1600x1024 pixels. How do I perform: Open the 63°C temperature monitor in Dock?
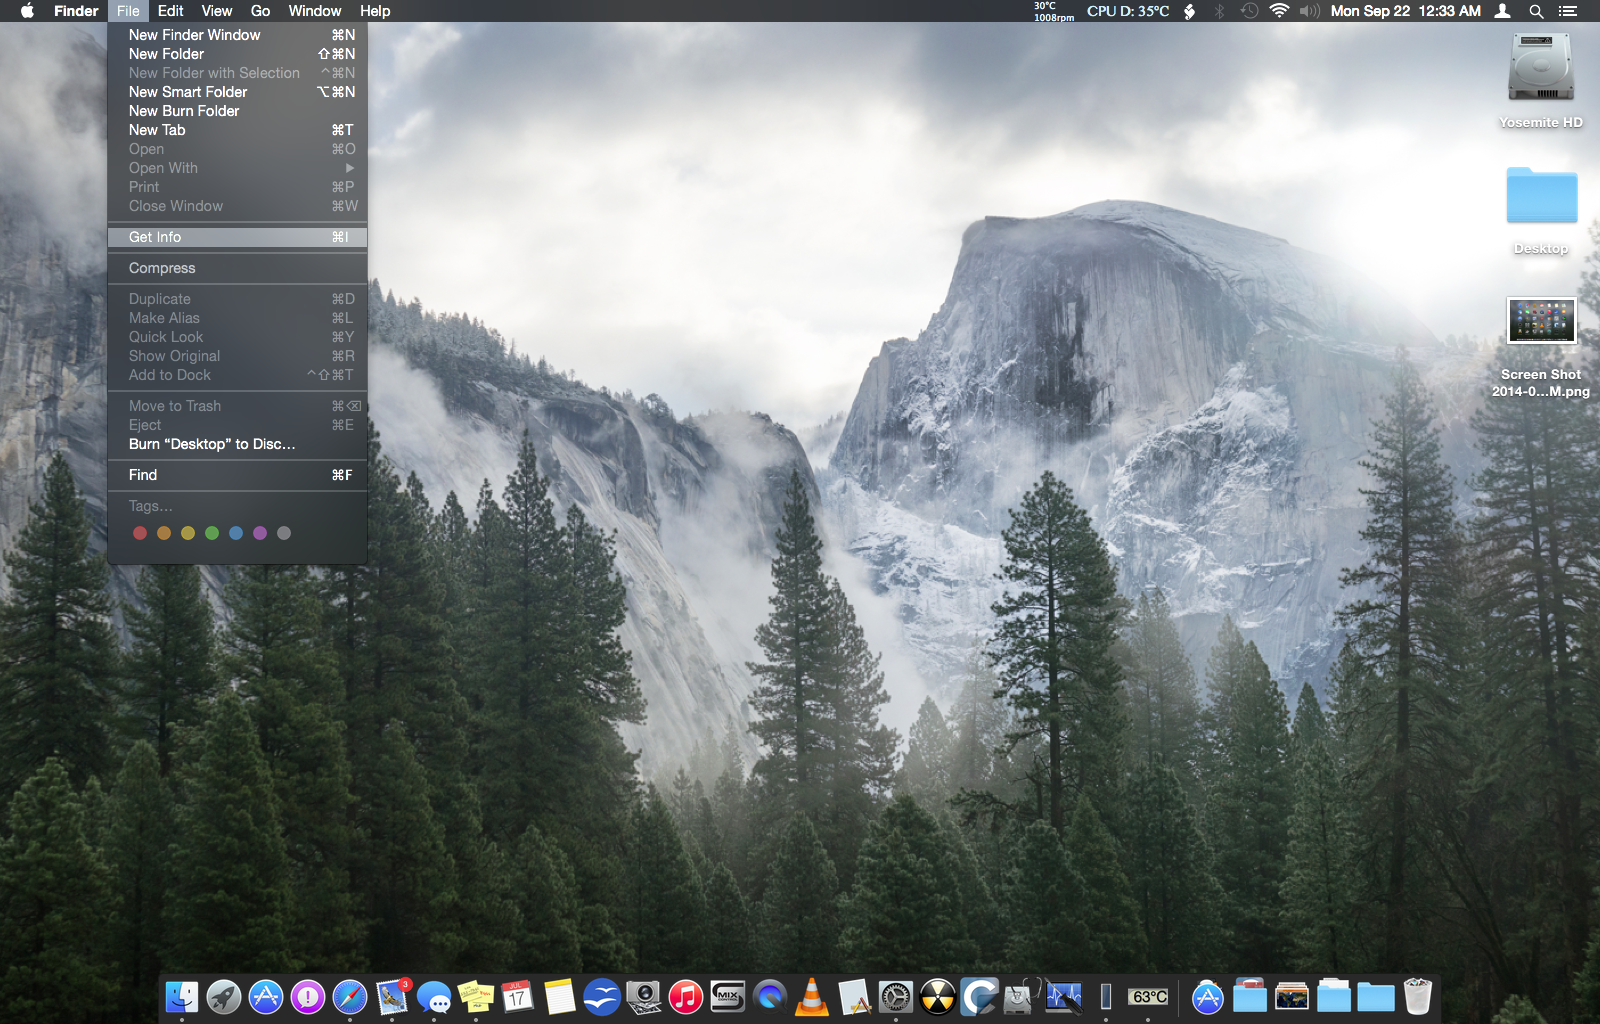tap(1148, 997)
